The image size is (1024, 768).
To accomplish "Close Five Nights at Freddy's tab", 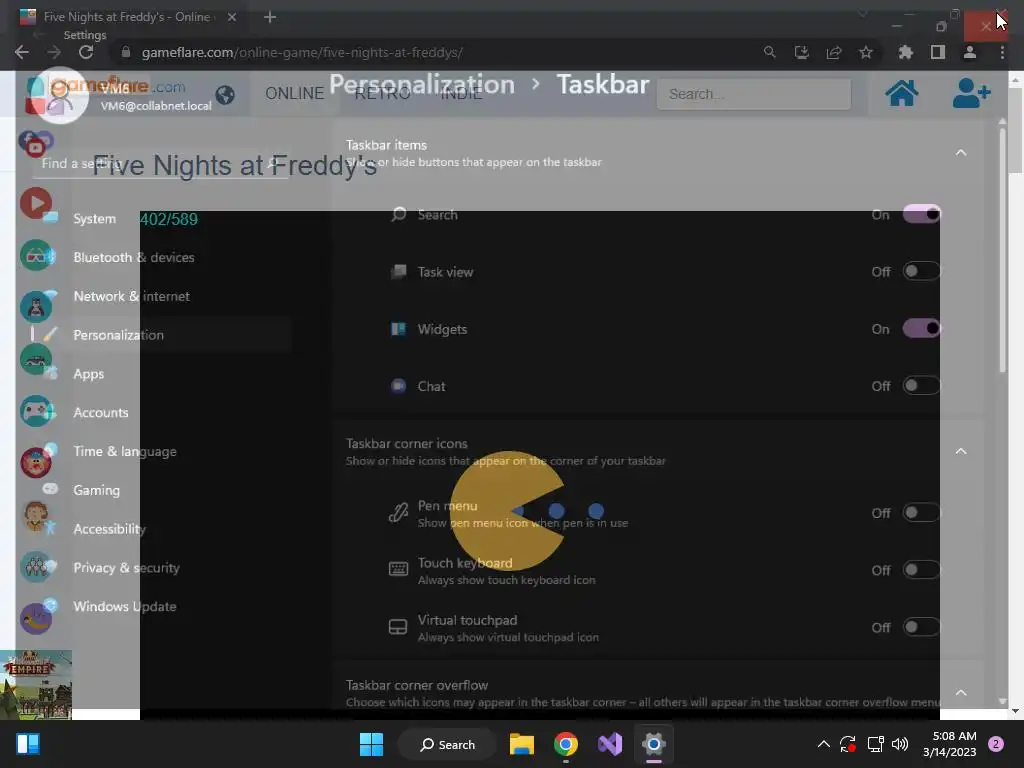I will (232, 17).
